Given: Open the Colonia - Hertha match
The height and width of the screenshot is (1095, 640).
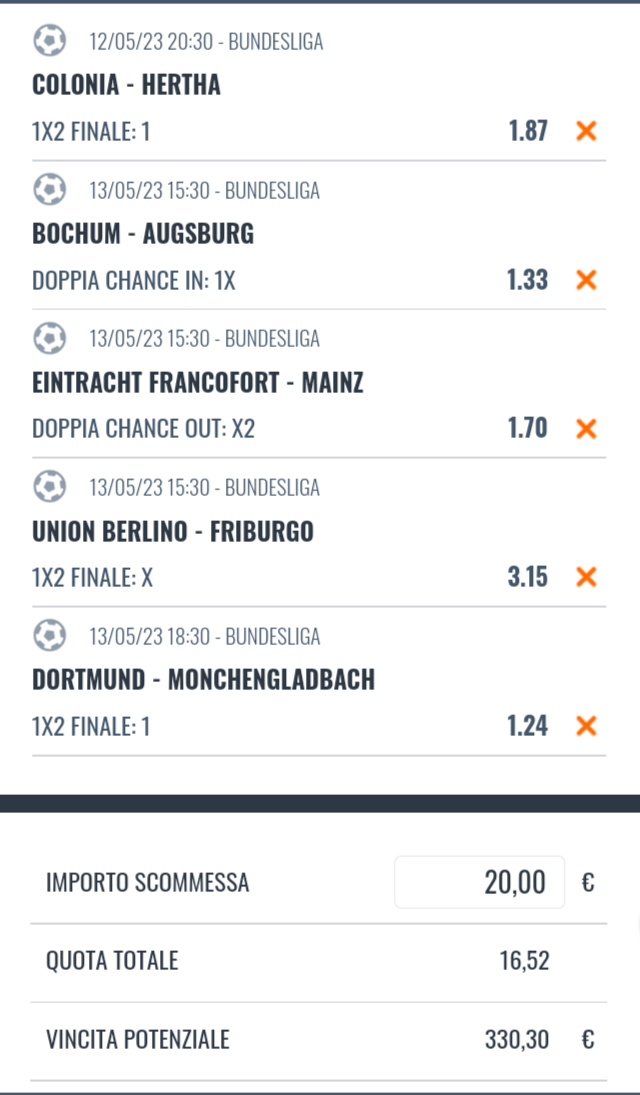Looking at the screenshot, I should (126, 85).
